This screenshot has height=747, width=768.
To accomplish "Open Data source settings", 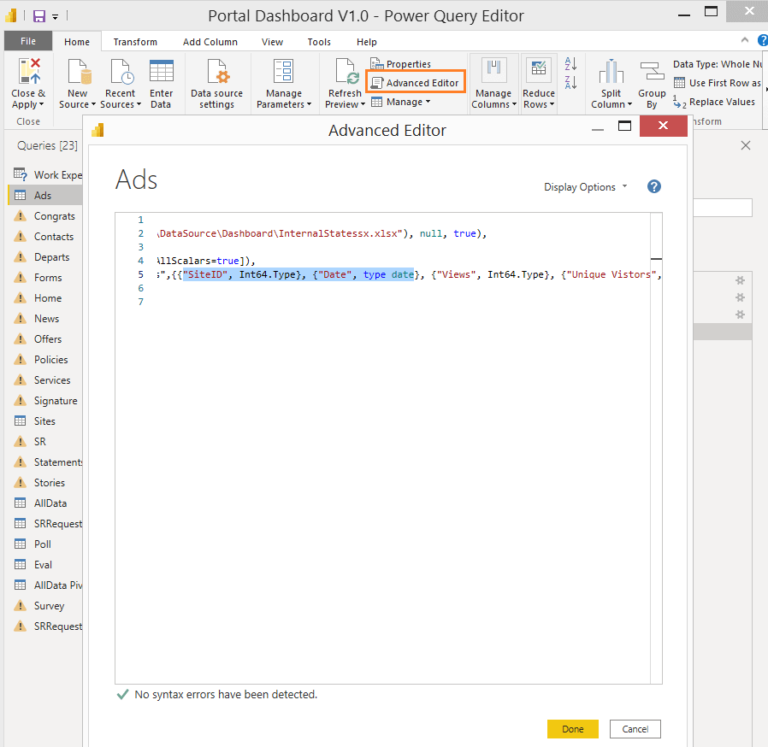I will [217, 84].
